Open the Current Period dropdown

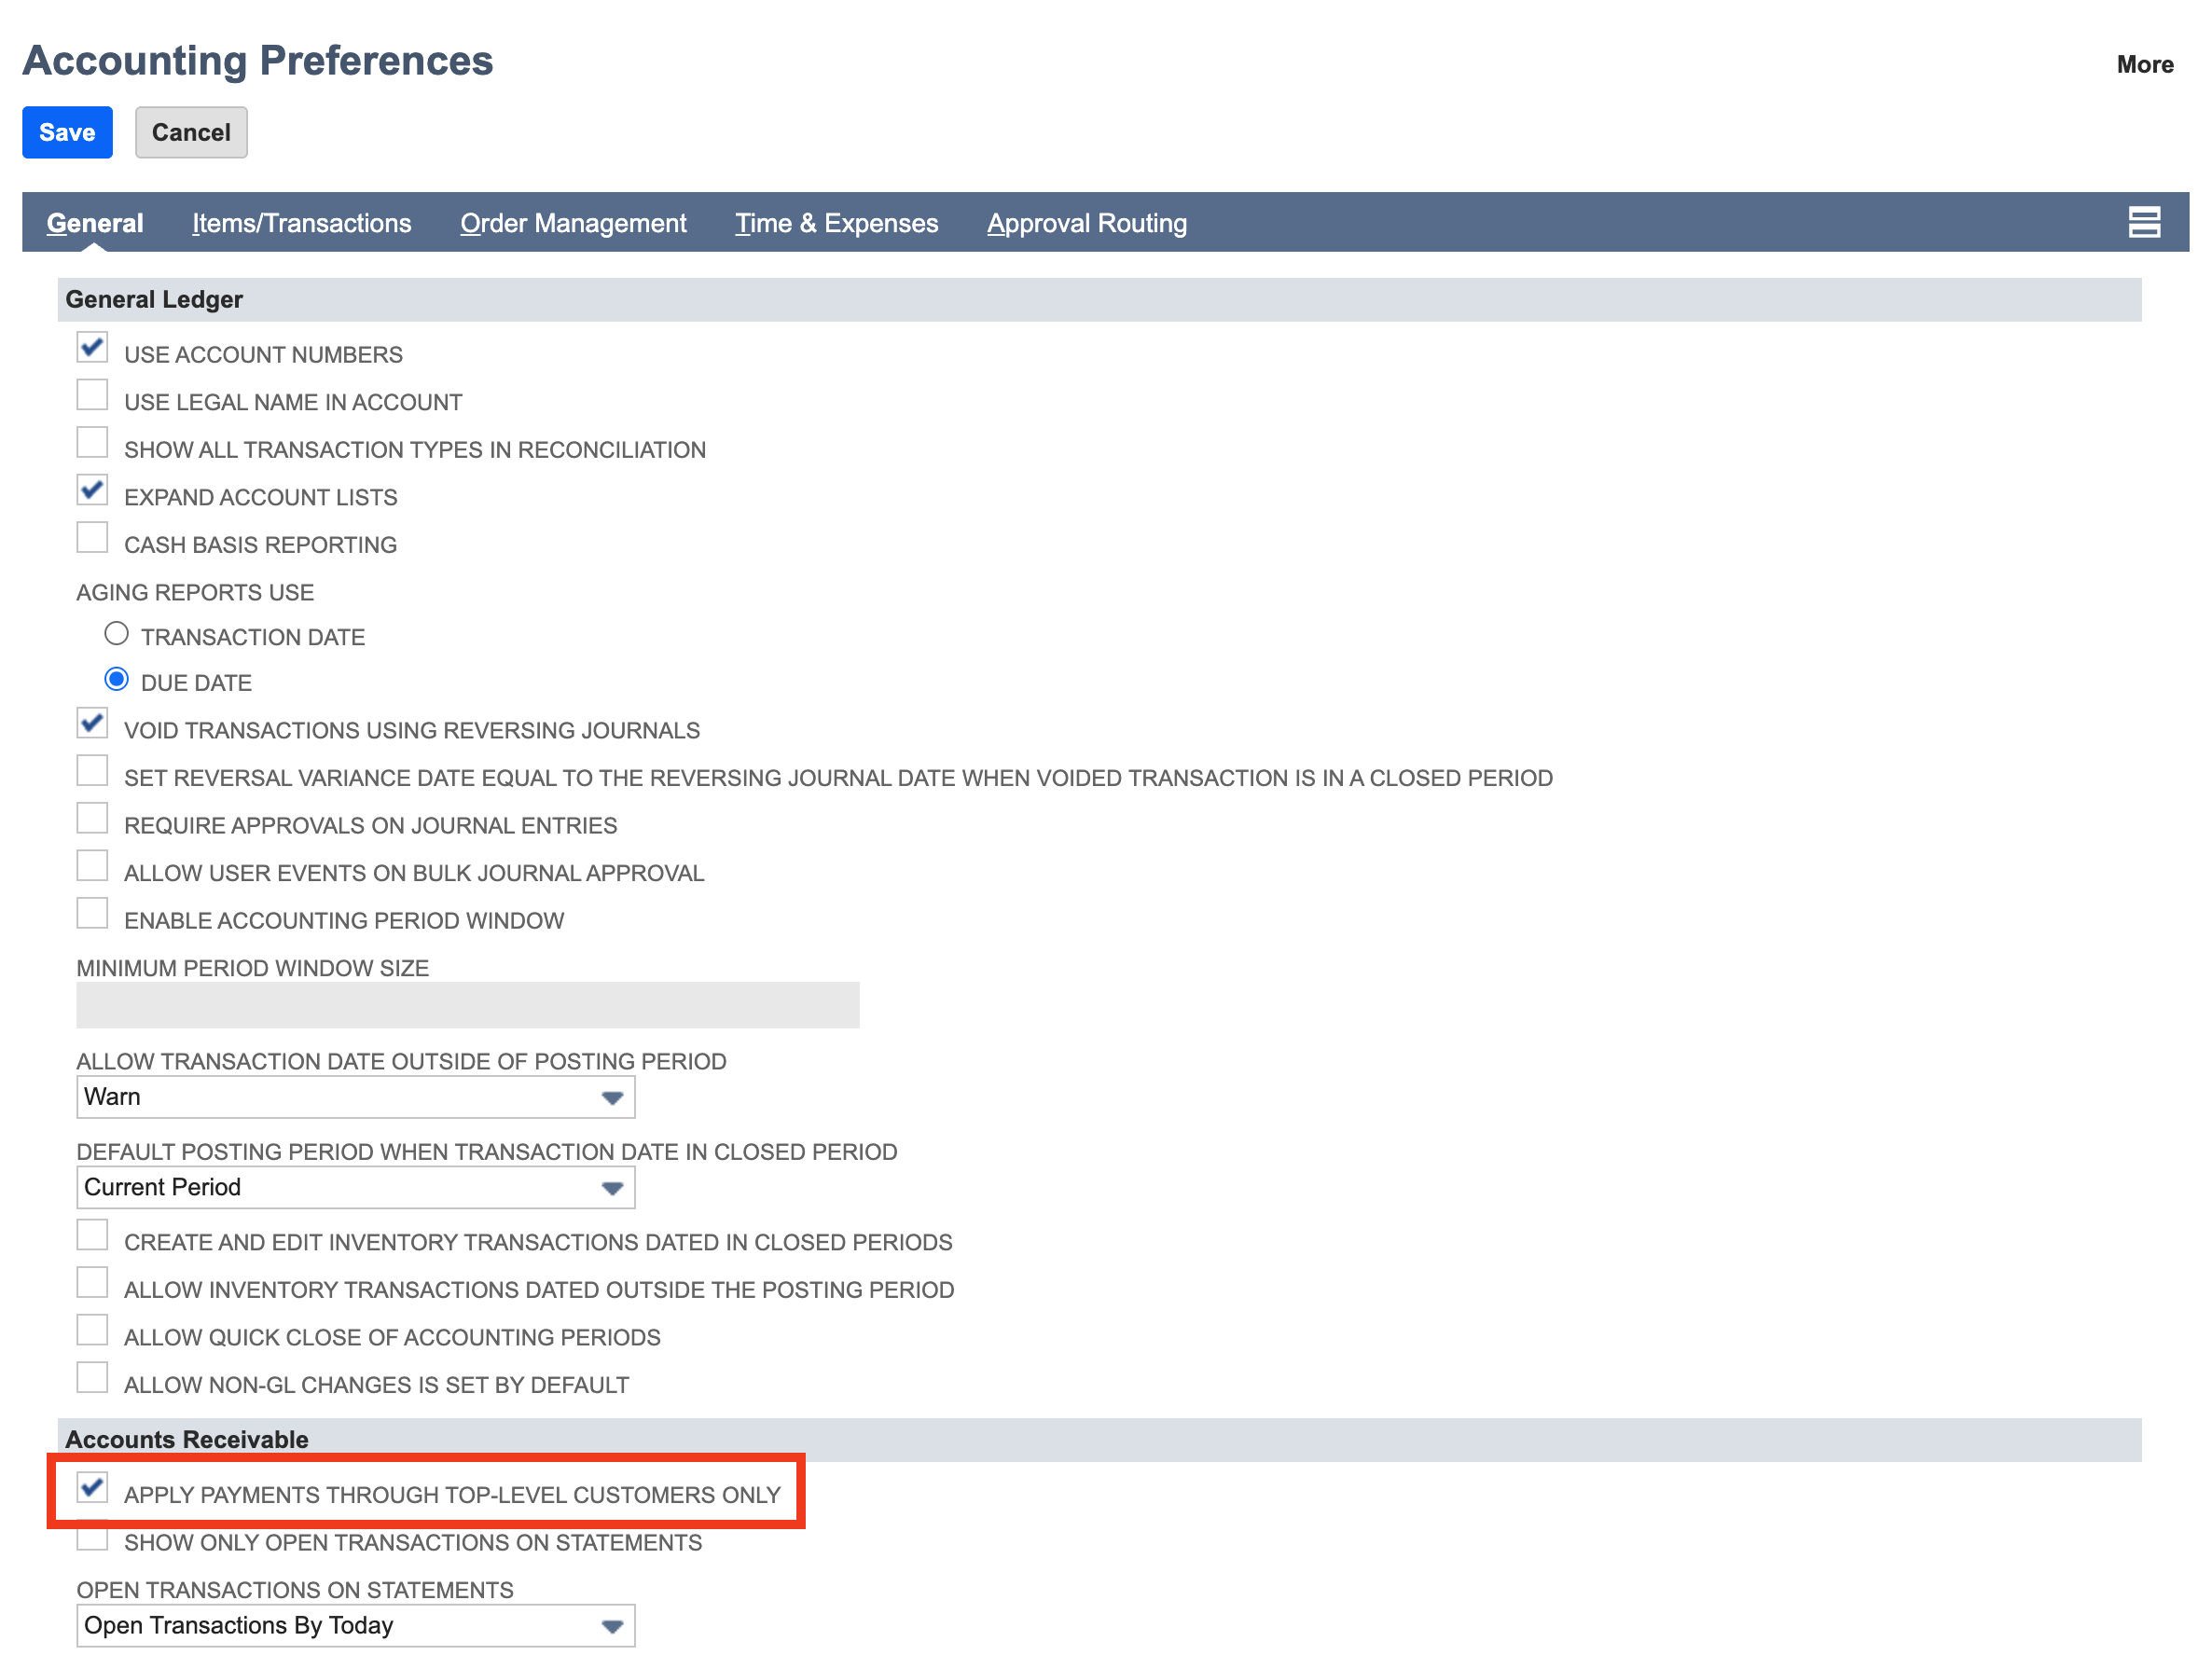(612, 1187)
